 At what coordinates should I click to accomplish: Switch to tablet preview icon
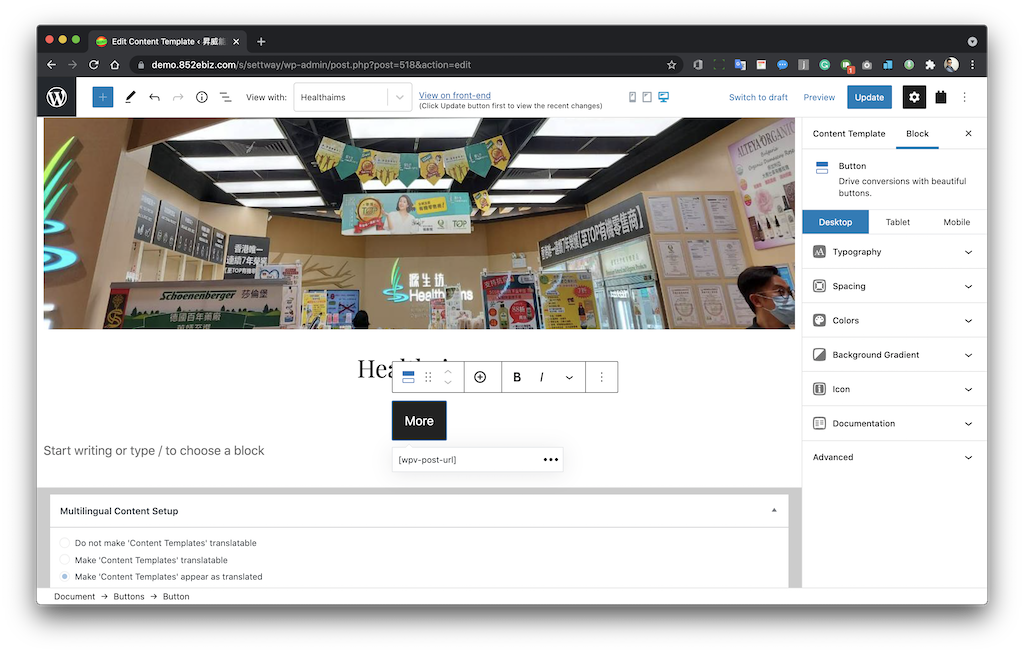point(647,97)
